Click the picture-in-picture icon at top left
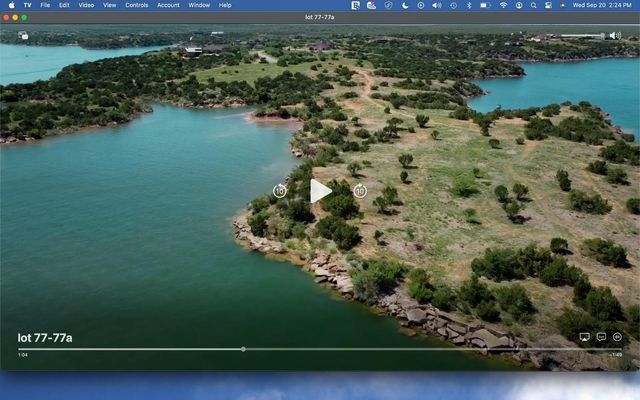 click(x=23, y=35)
